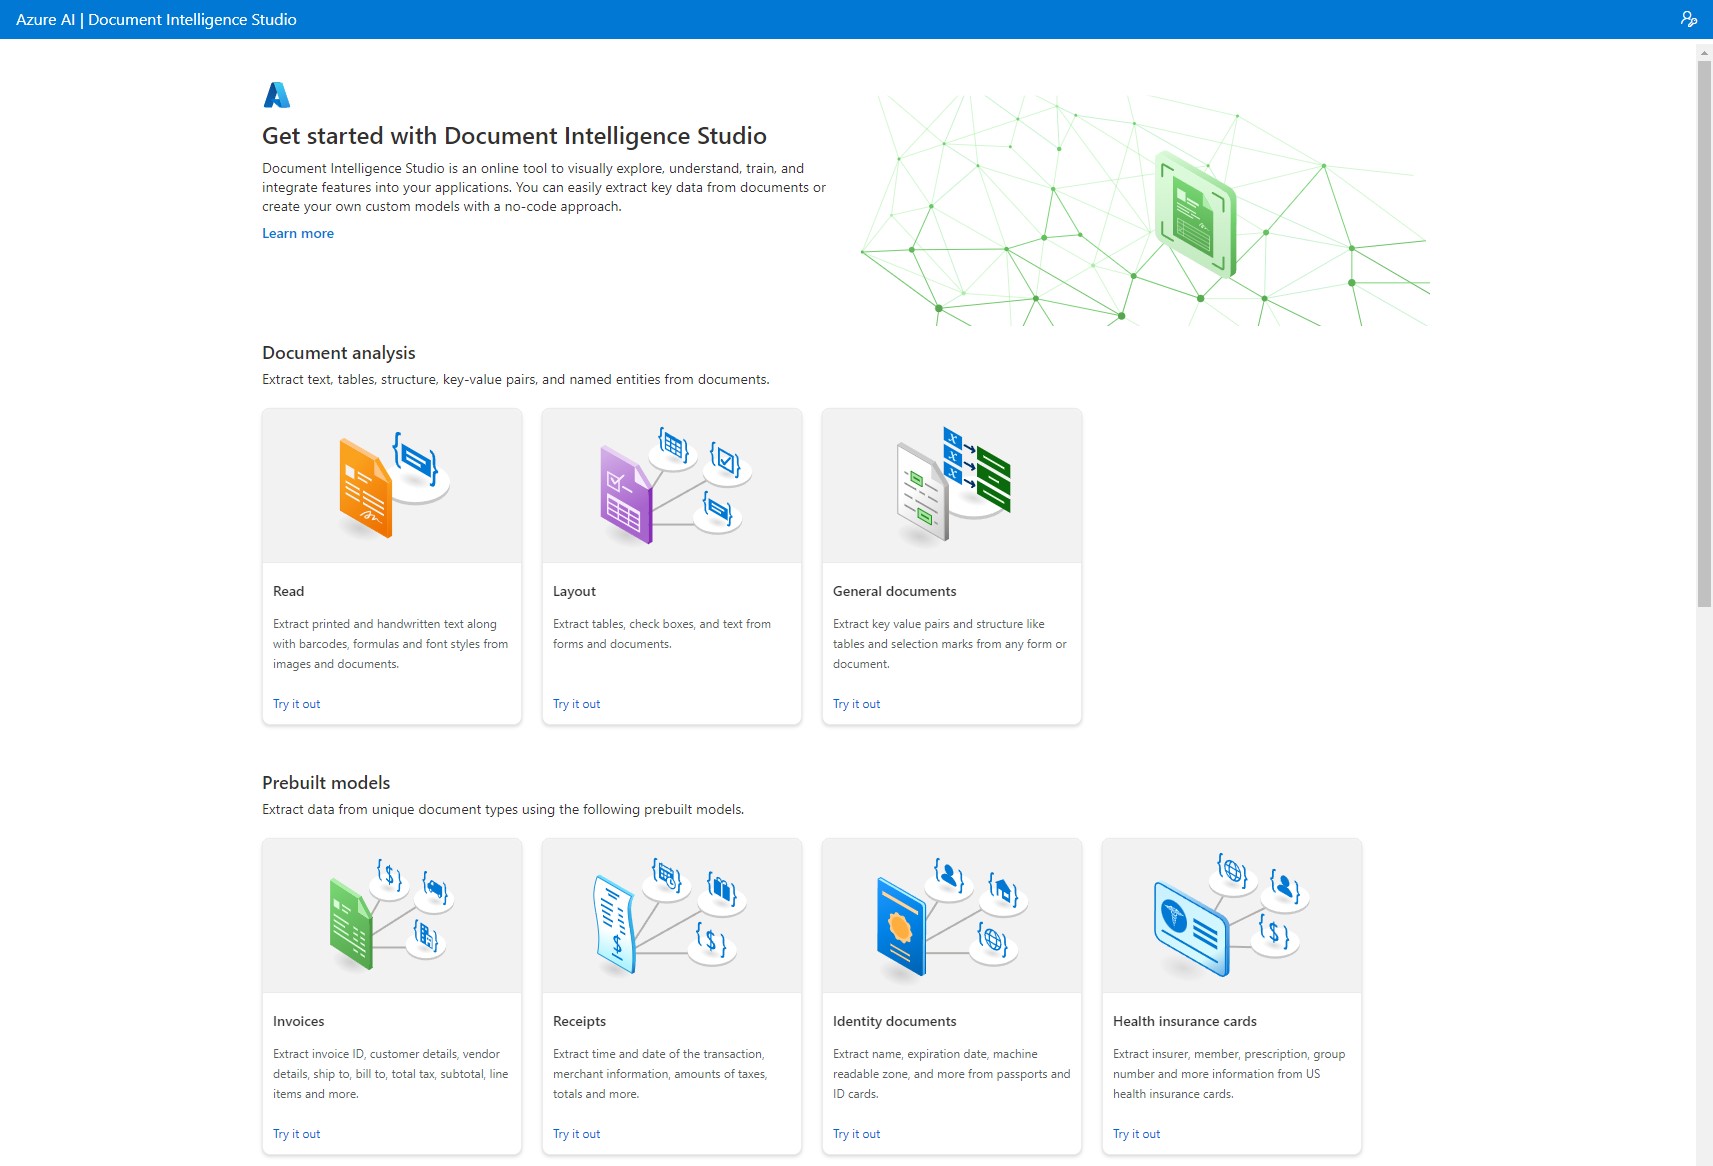The width and height of the screenshot is (1713, 1166).
Task: Try out the Invoices prebuilt model
Action: (x=296, y=1133)
